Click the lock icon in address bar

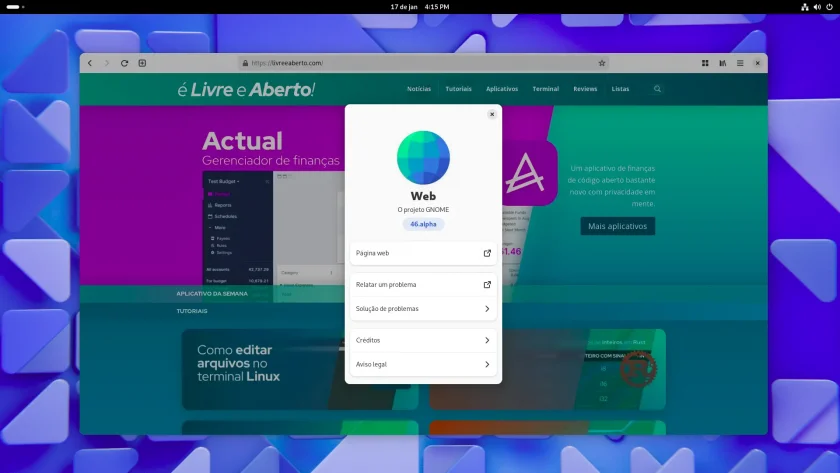click(245, 63)
